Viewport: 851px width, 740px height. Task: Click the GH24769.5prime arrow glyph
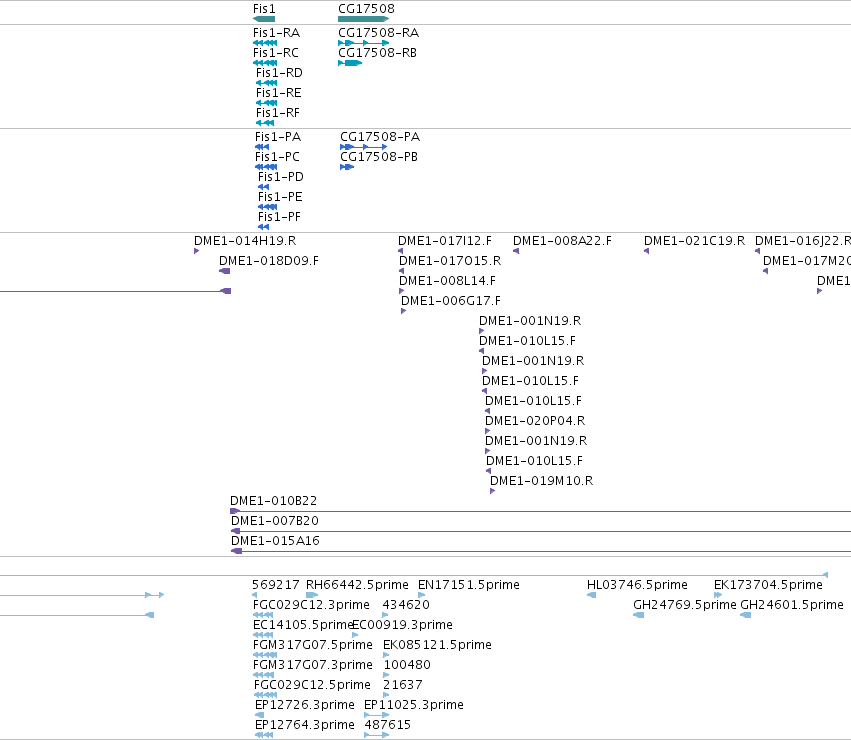tap(639, 616)
